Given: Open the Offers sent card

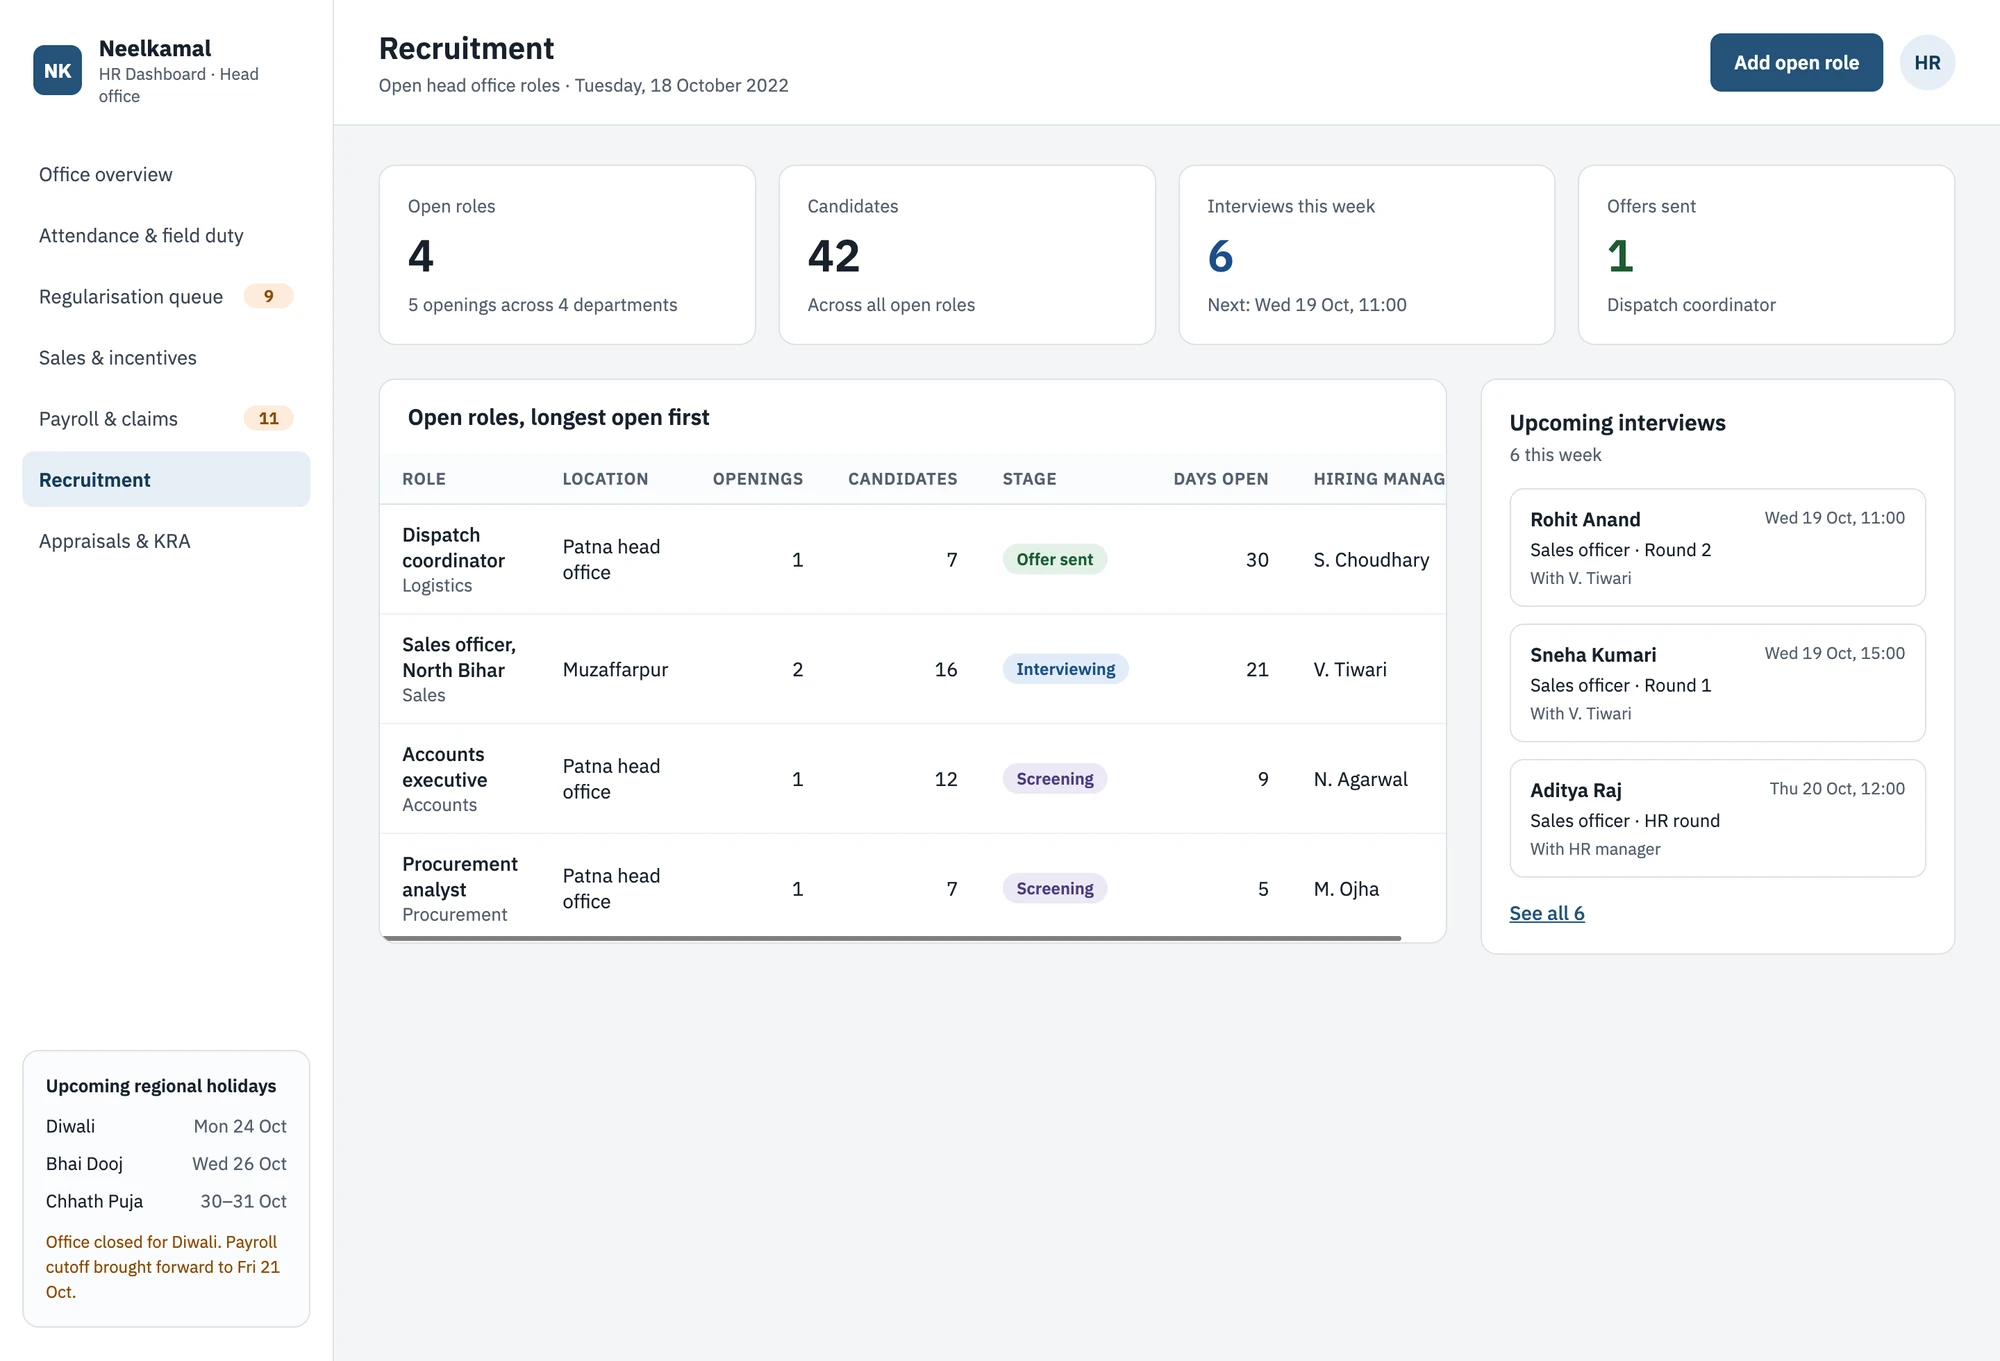Looking at the screenshot, I should tap(1766, 255).
